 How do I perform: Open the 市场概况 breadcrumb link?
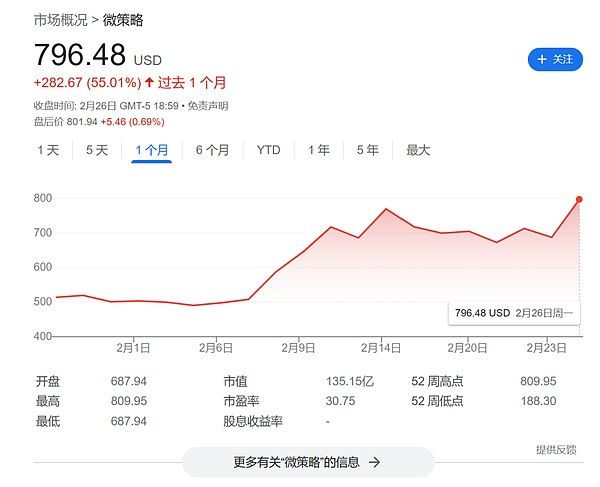click(x=60, y=19)
